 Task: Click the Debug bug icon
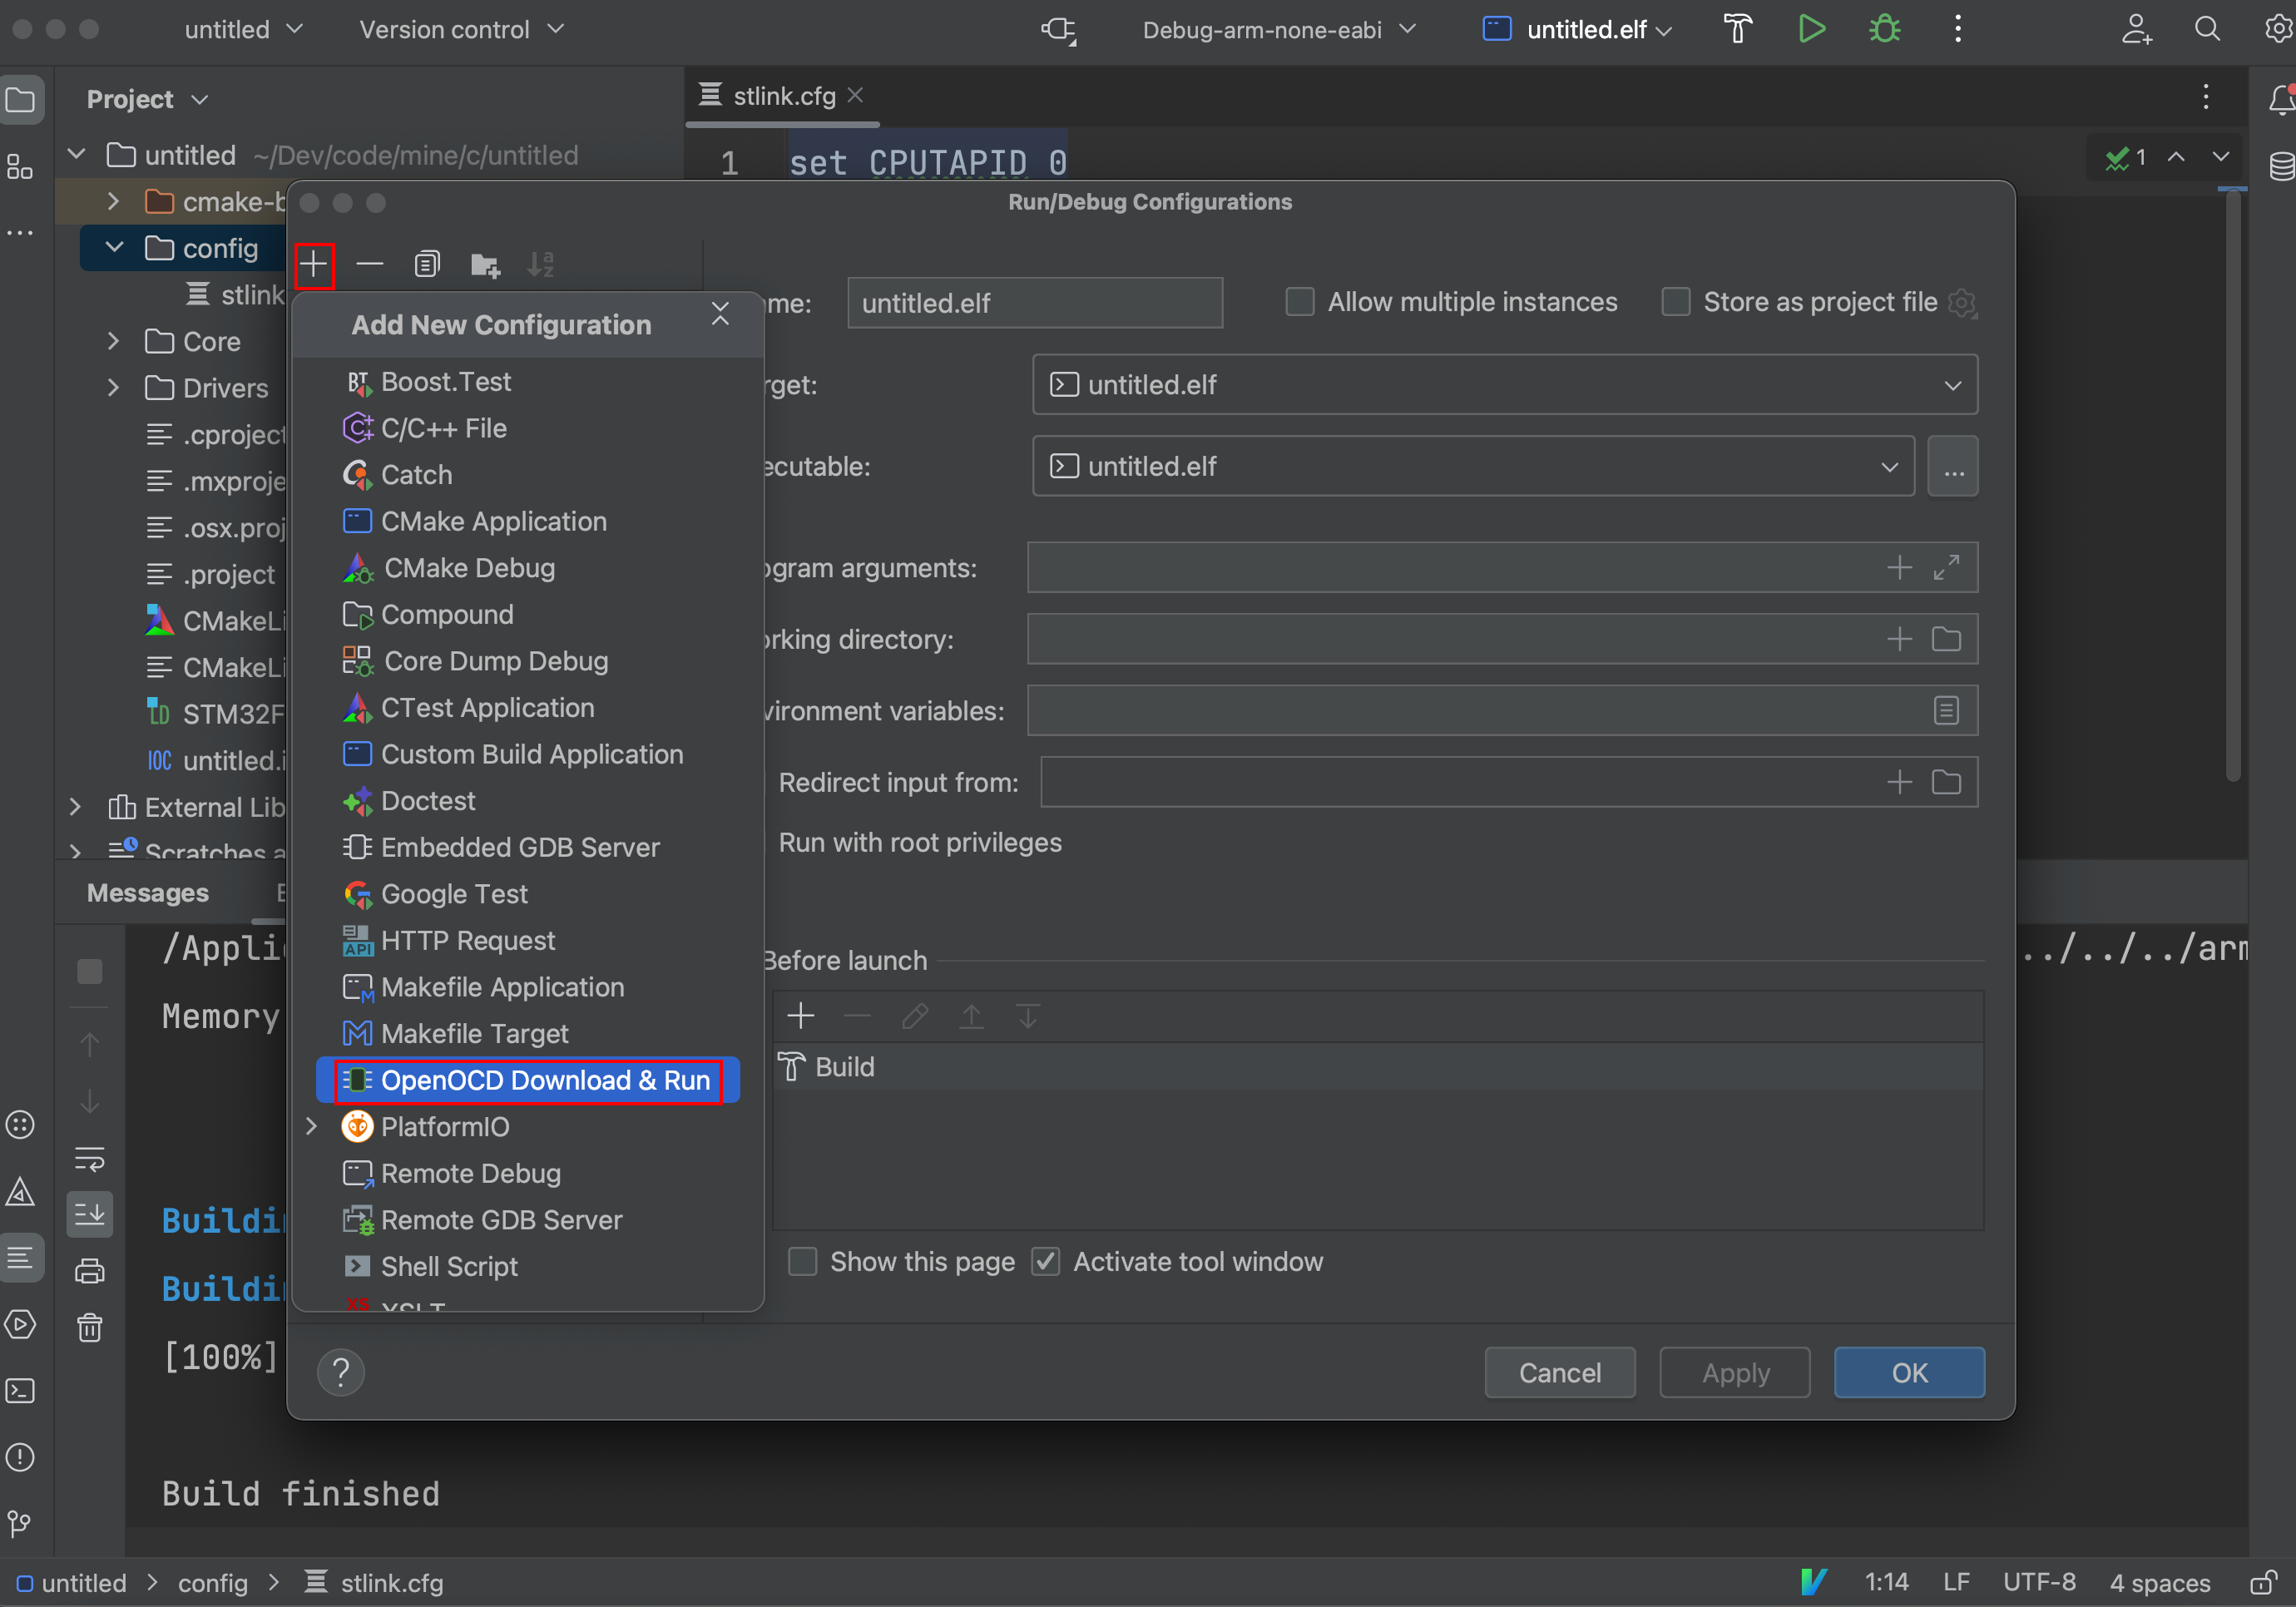pyautogui.click(x=1884, y=29)
